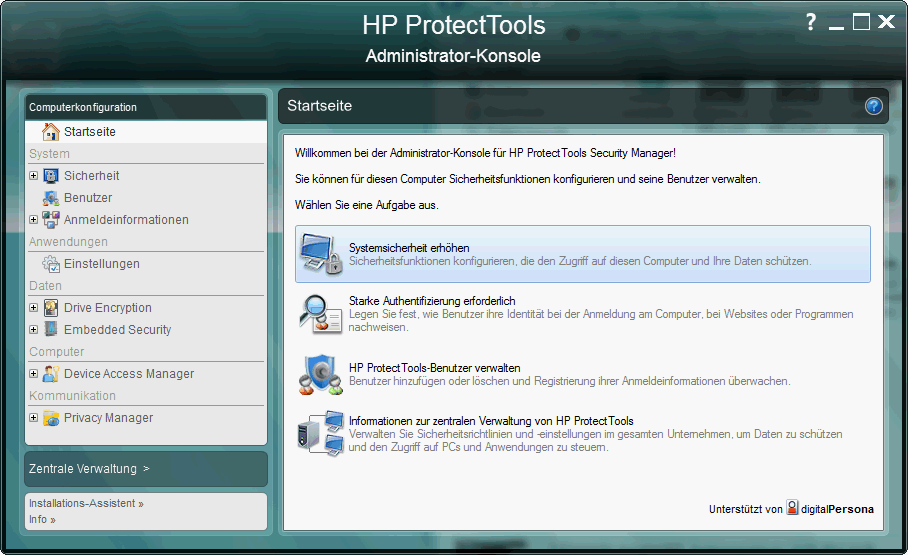Click the Sicherheit shield icon in sidebar
Viewport: 908px width, 555px height.
click(51, 176)
